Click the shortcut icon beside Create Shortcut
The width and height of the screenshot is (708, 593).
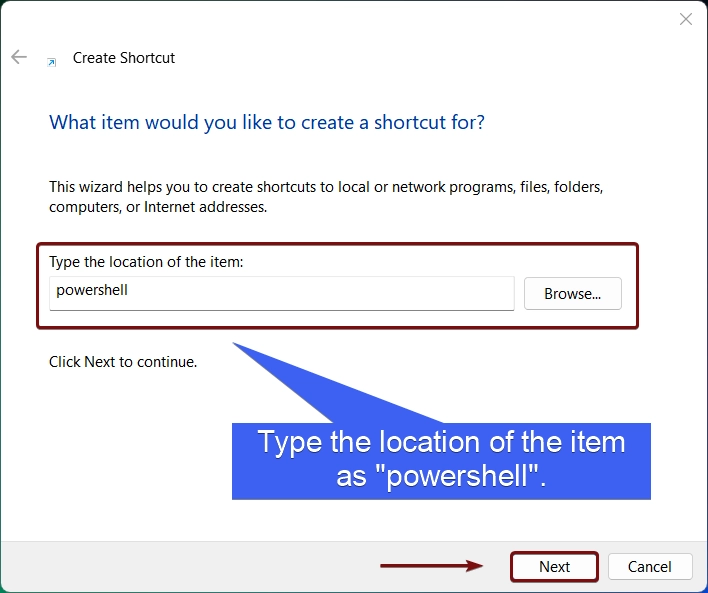tap(52, 62)
